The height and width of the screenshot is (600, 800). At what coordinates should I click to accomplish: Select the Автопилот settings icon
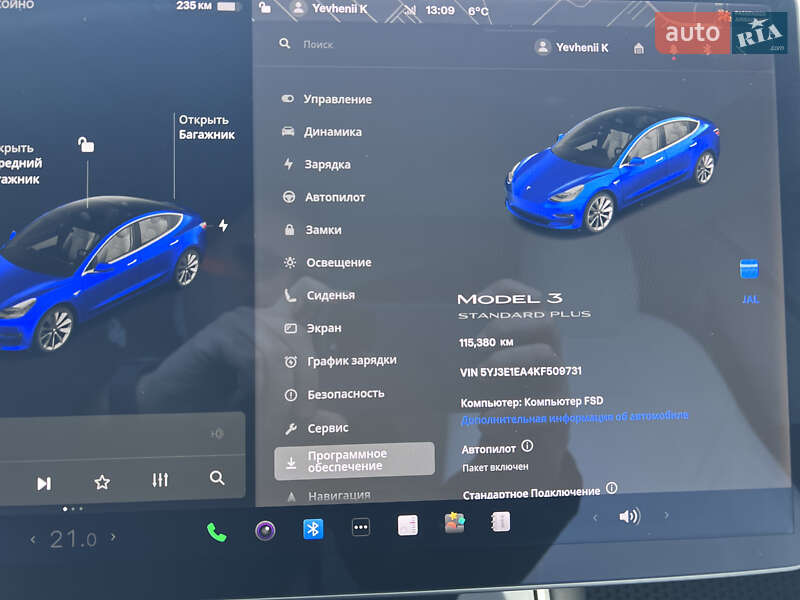(287, 197)
